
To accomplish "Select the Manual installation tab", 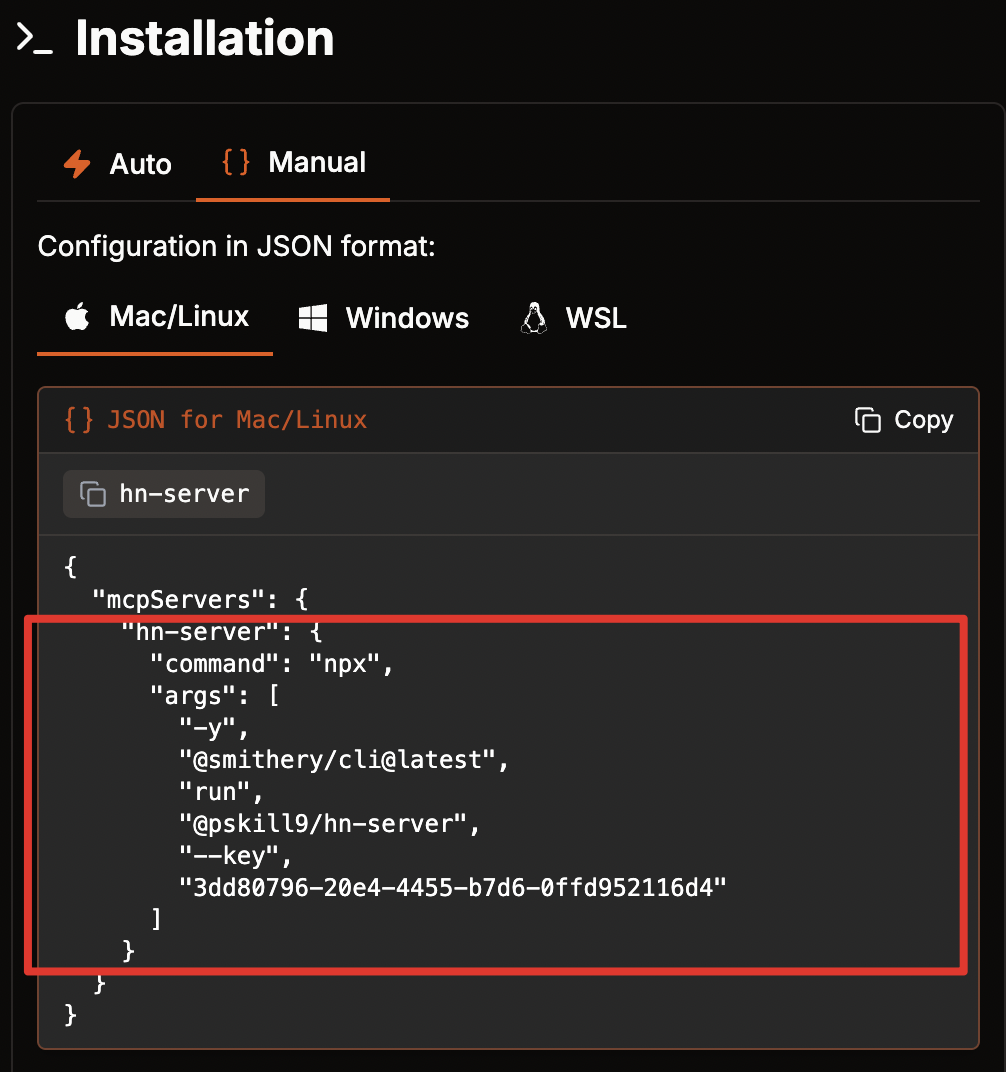I will [294, 162].
